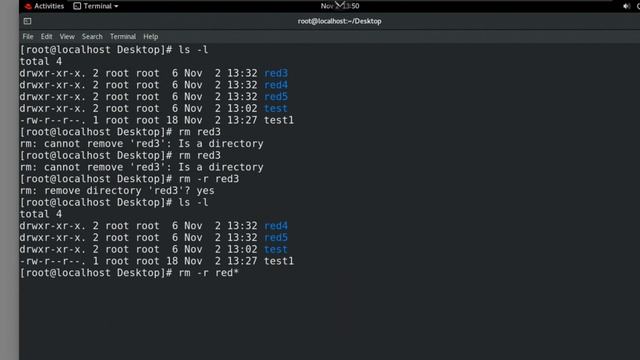Click red5 in second directory listing
Screen dimensions: 640x360
tap(276, 238)
